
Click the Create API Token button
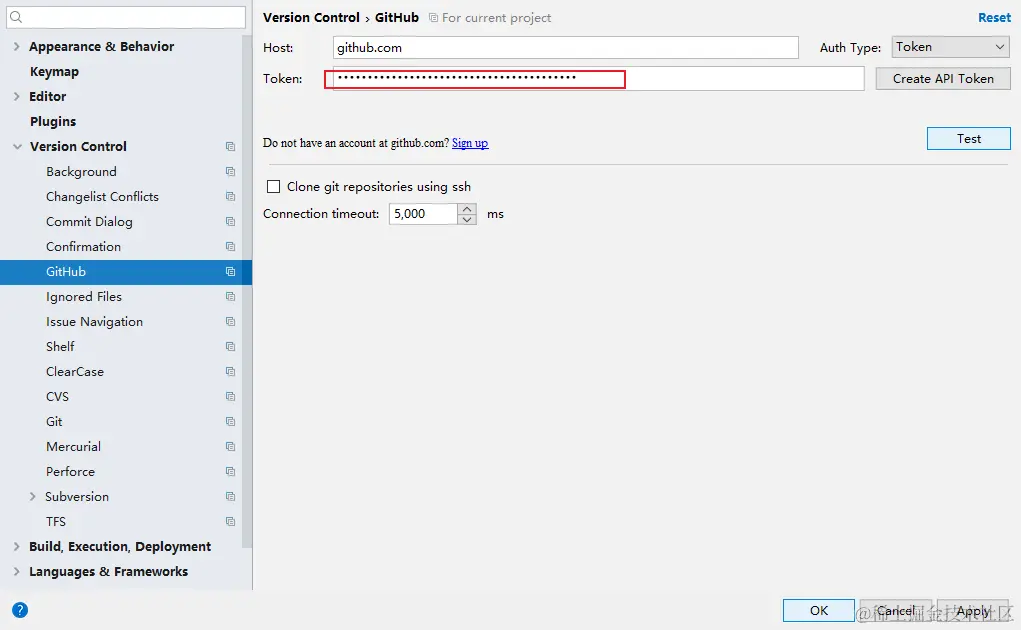[x=943, y=79]
